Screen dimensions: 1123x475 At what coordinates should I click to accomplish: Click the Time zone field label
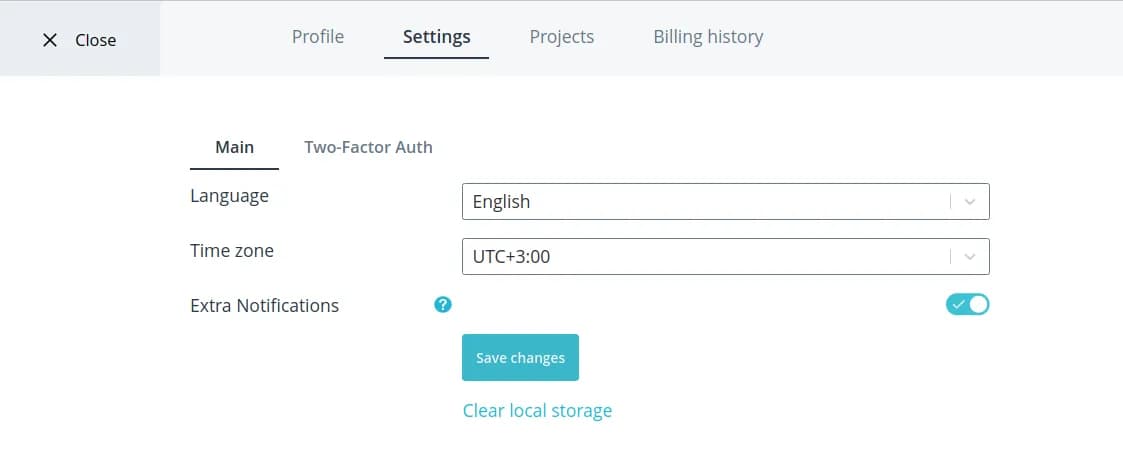(x=232, y=251)
